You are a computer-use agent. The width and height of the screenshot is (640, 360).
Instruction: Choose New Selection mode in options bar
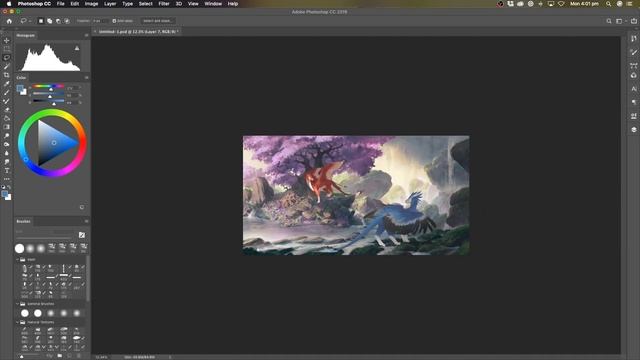[41, 21]
